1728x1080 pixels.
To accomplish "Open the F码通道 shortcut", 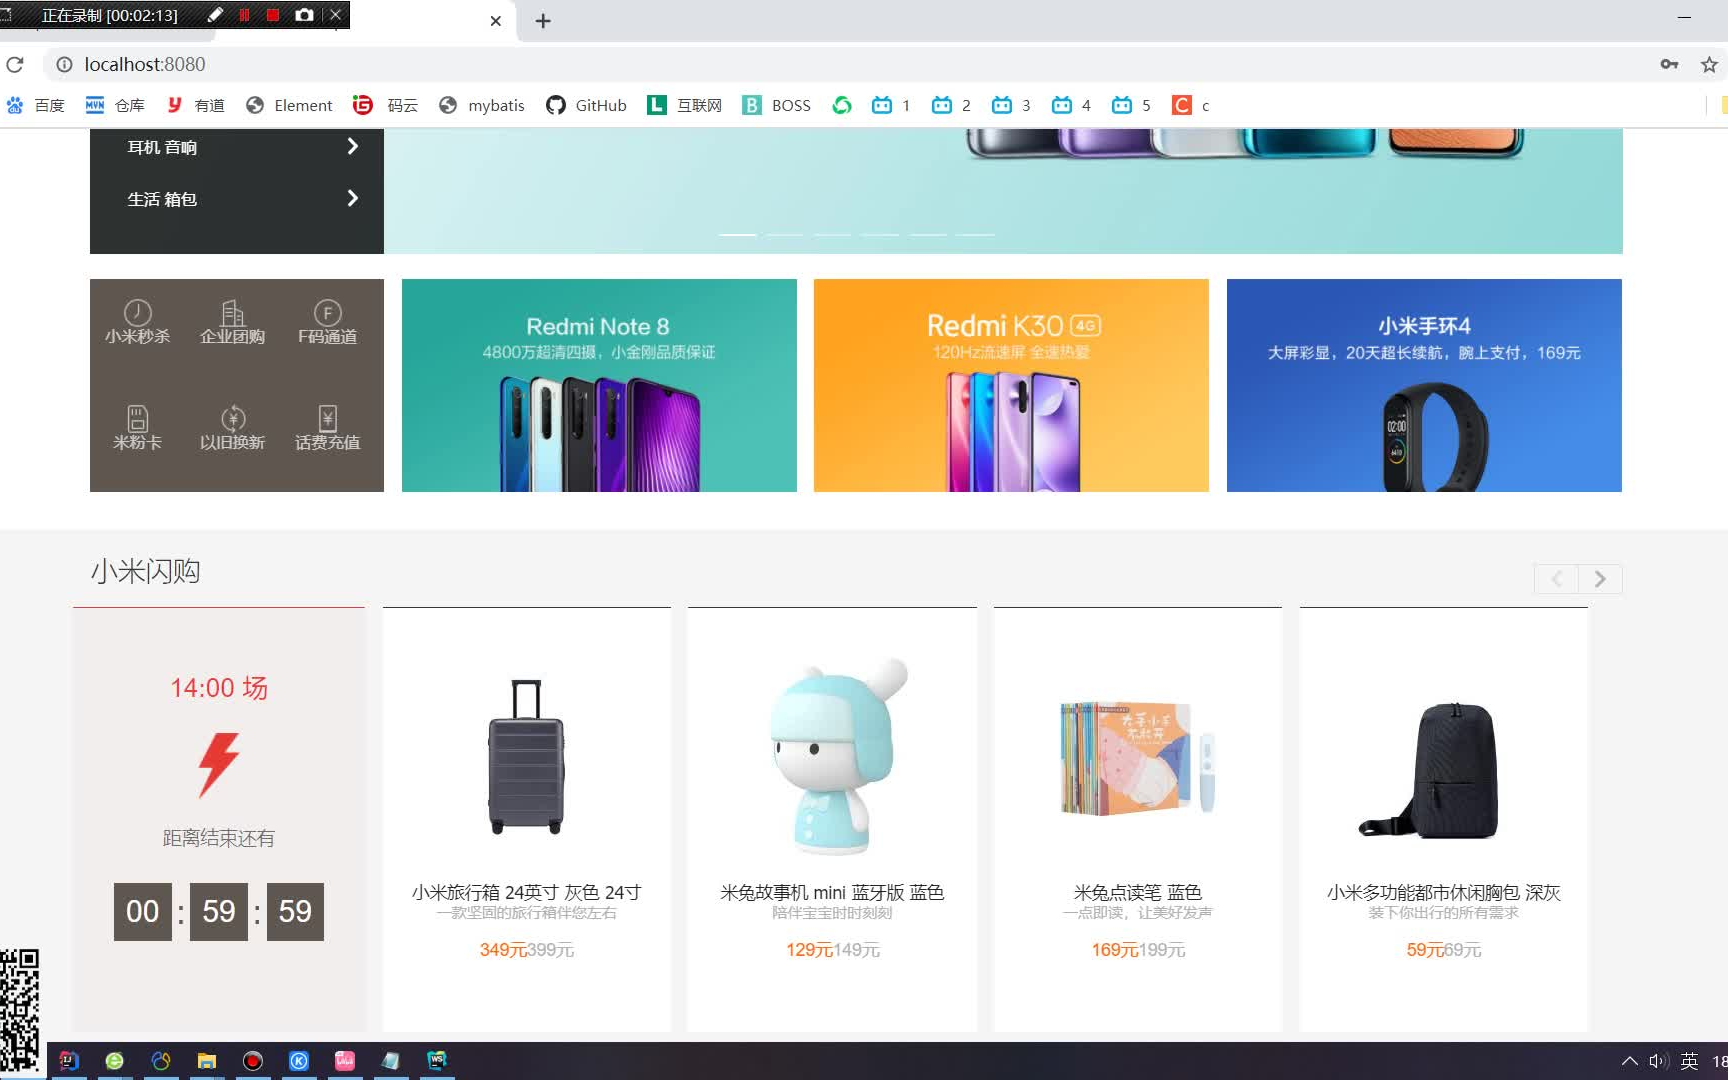I will click(x=327, y=323).
